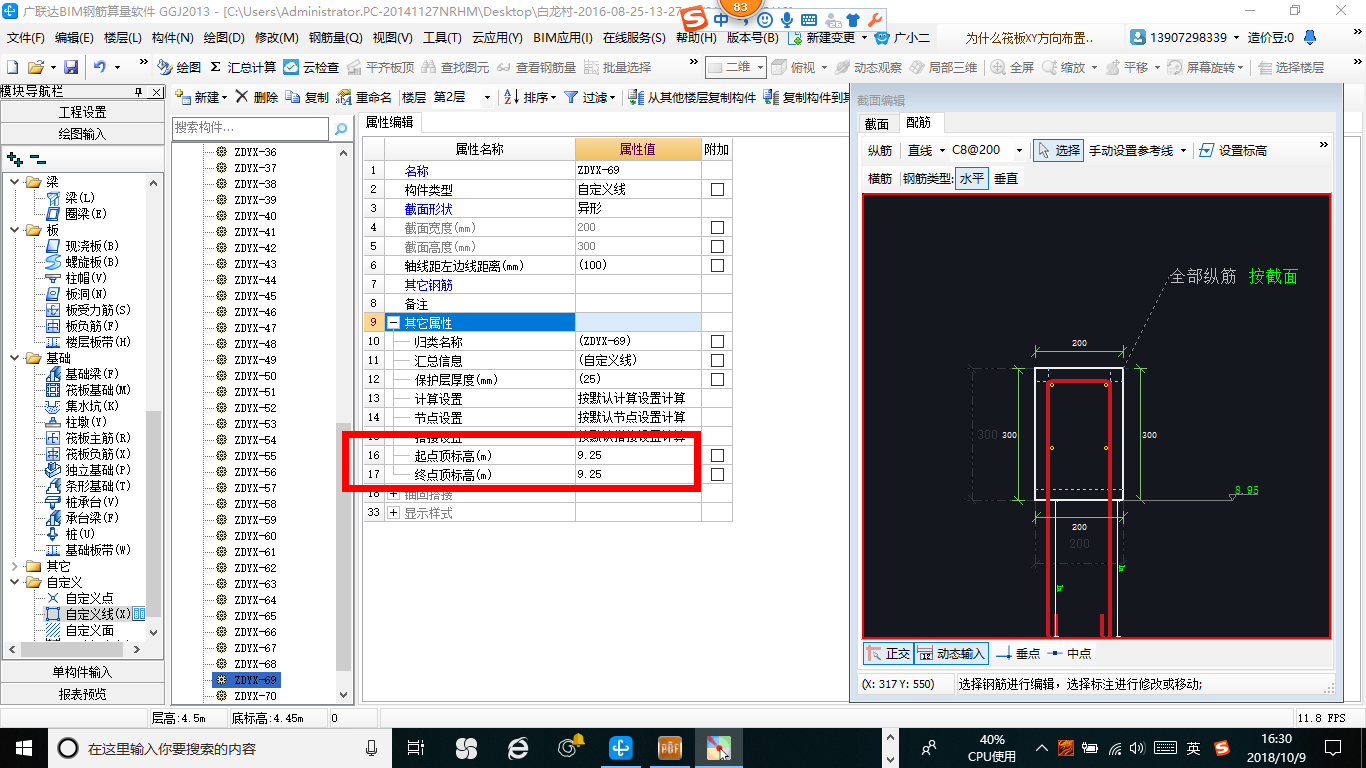This screenshot has height=768, width=1366.
Task: Open 钢筋量(Q) menu
Action: tap(335, 38)
